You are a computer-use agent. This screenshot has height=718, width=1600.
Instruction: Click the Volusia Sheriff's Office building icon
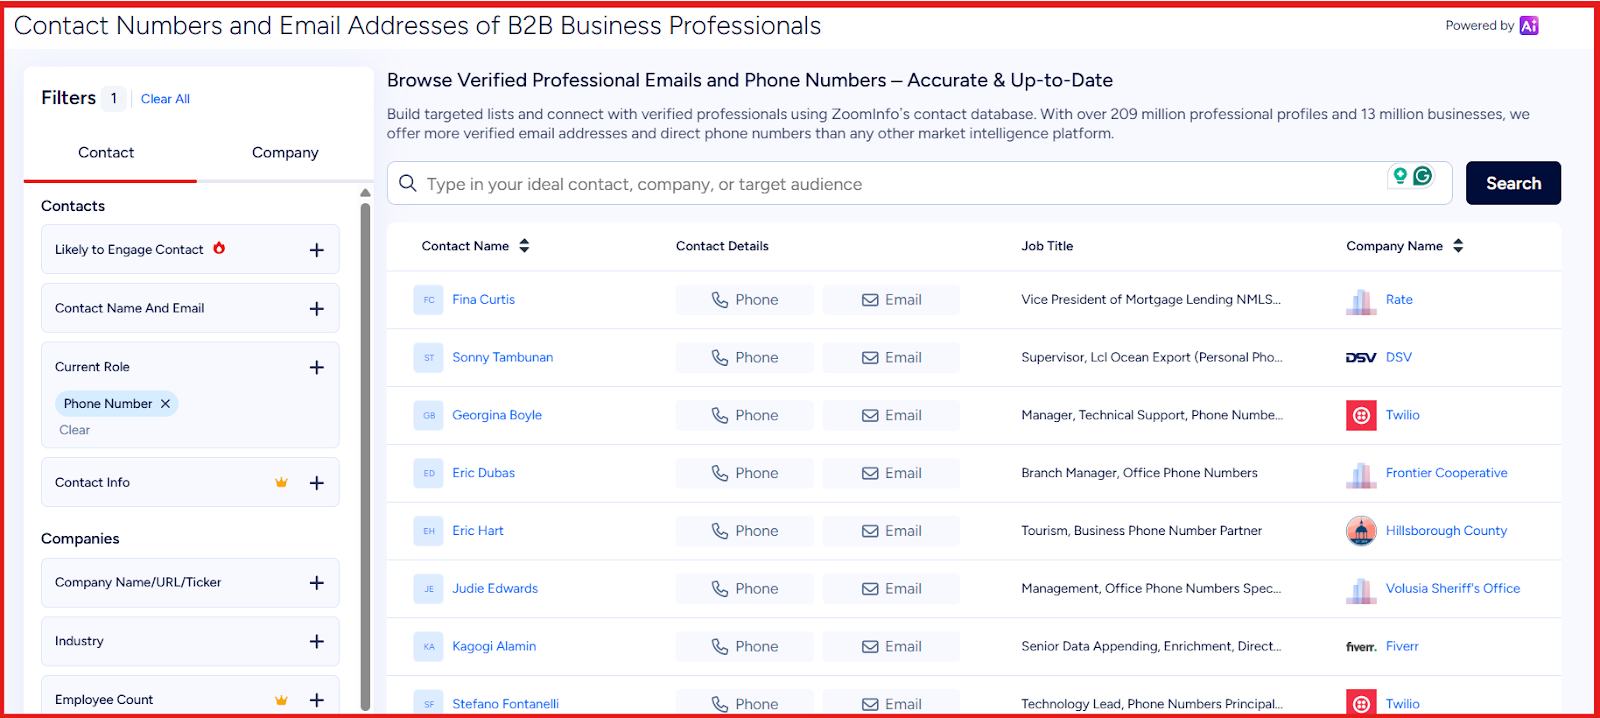(x=1361, y=589)
